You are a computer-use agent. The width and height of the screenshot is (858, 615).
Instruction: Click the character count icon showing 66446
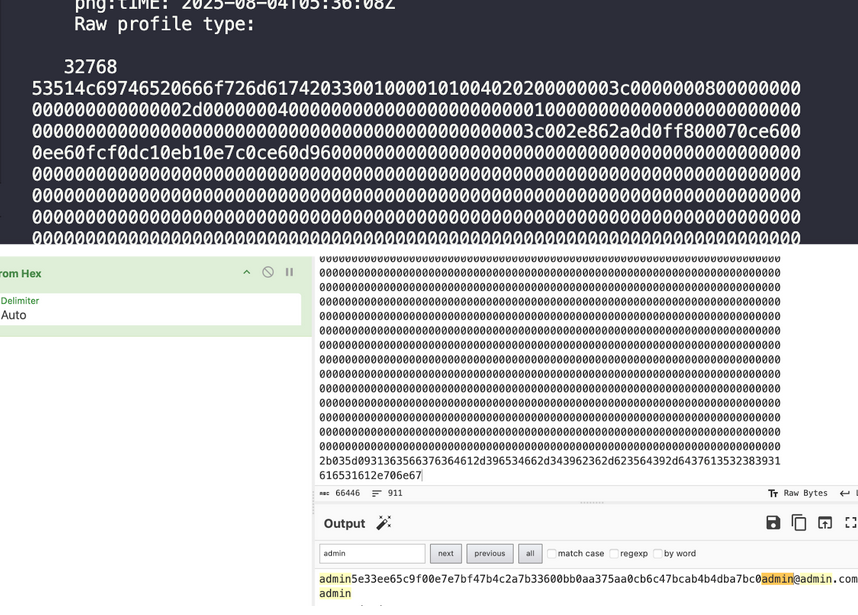[325, 493]
